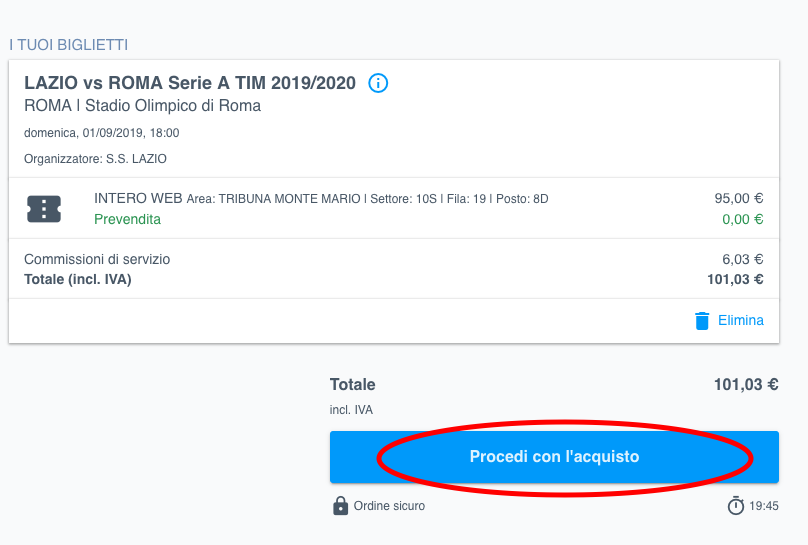
Task: Click the blue trash can icon
Action: [702, 320]
